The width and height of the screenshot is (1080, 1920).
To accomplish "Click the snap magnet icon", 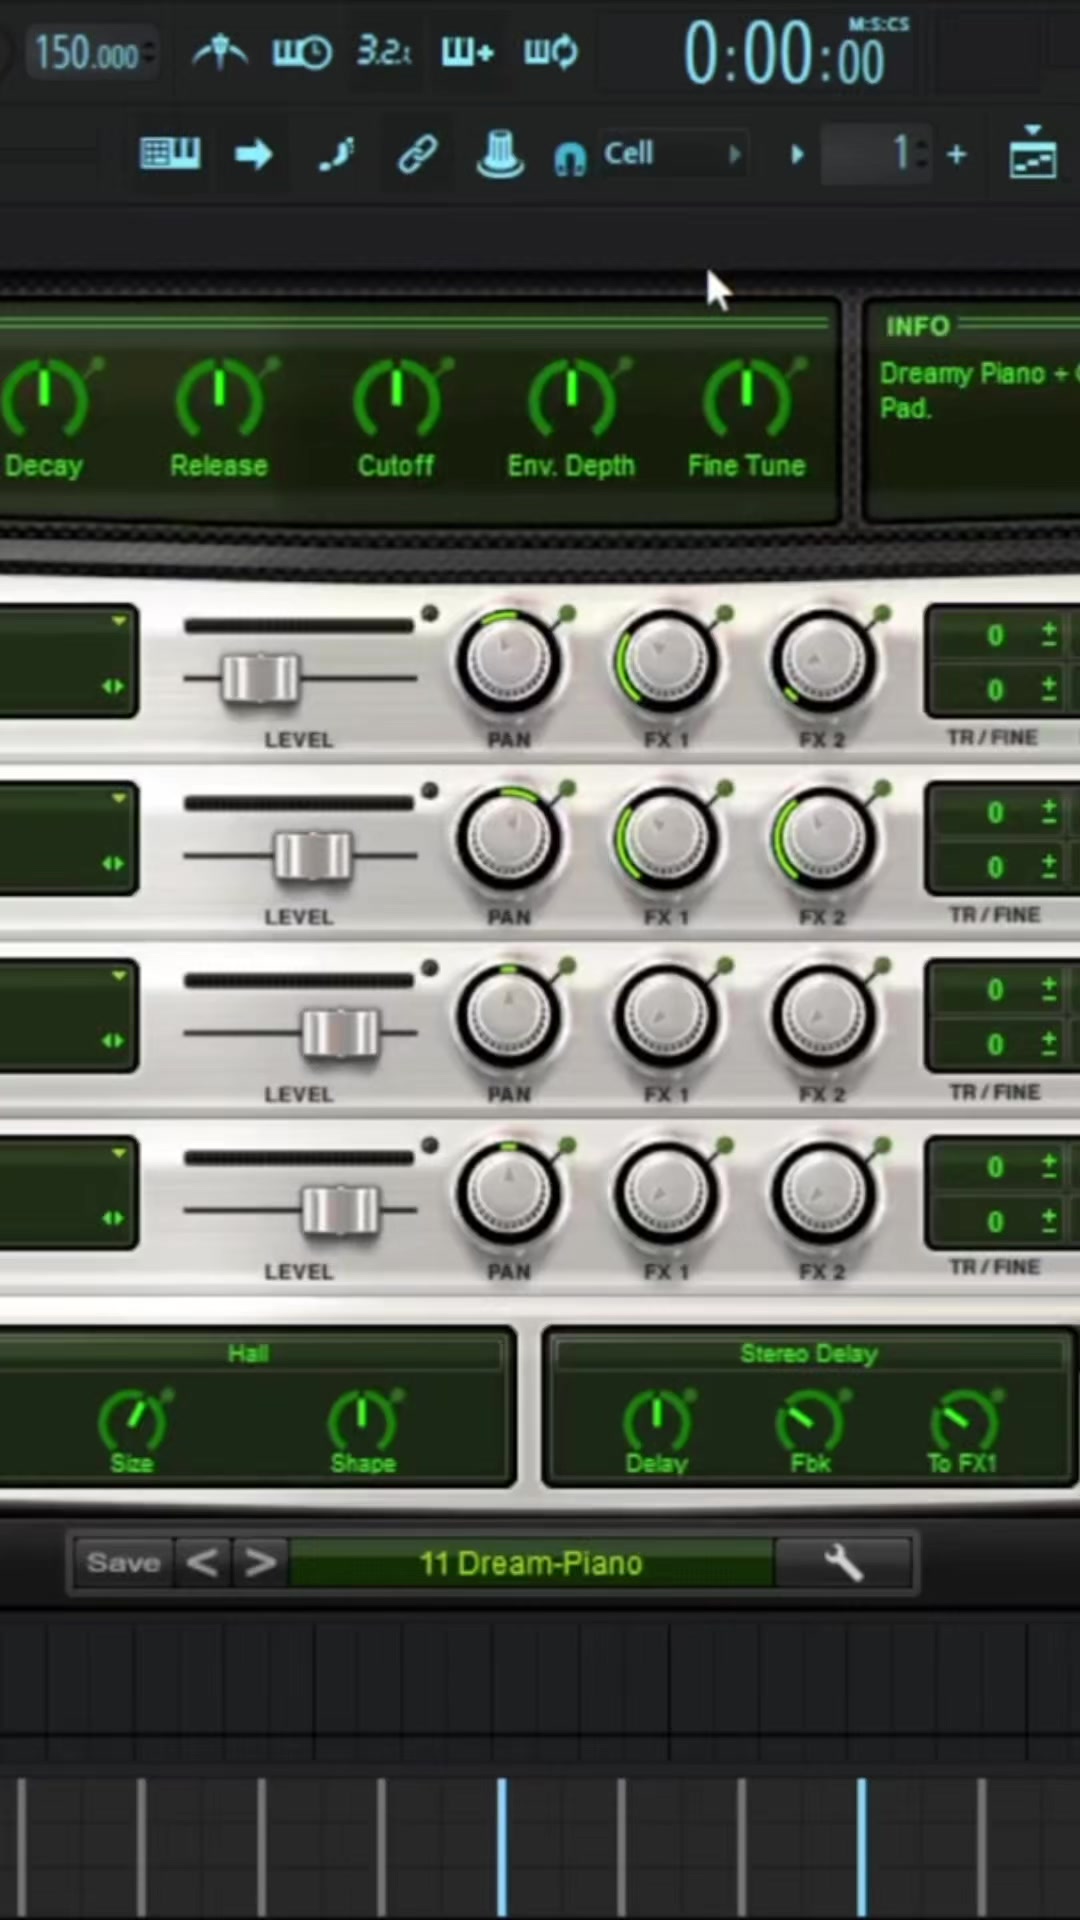I will tap(570, 159).
